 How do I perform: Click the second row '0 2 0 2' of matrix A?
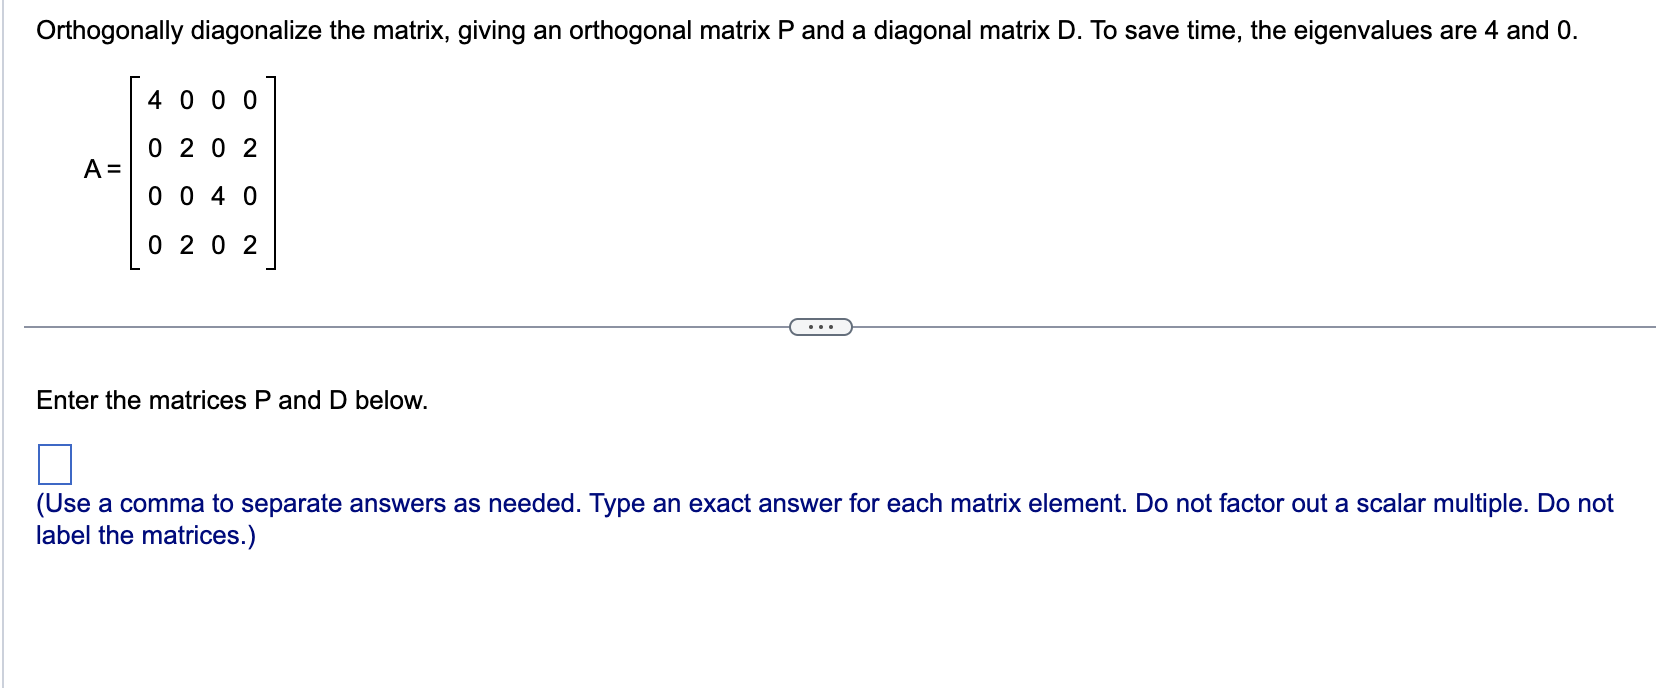(x=200, y=148)
